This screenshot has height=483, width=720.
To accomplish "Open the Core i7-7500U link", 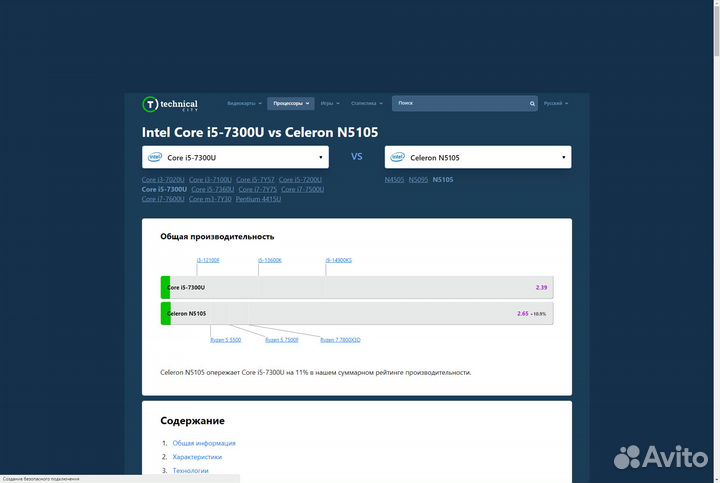I will tap(303, 189).
